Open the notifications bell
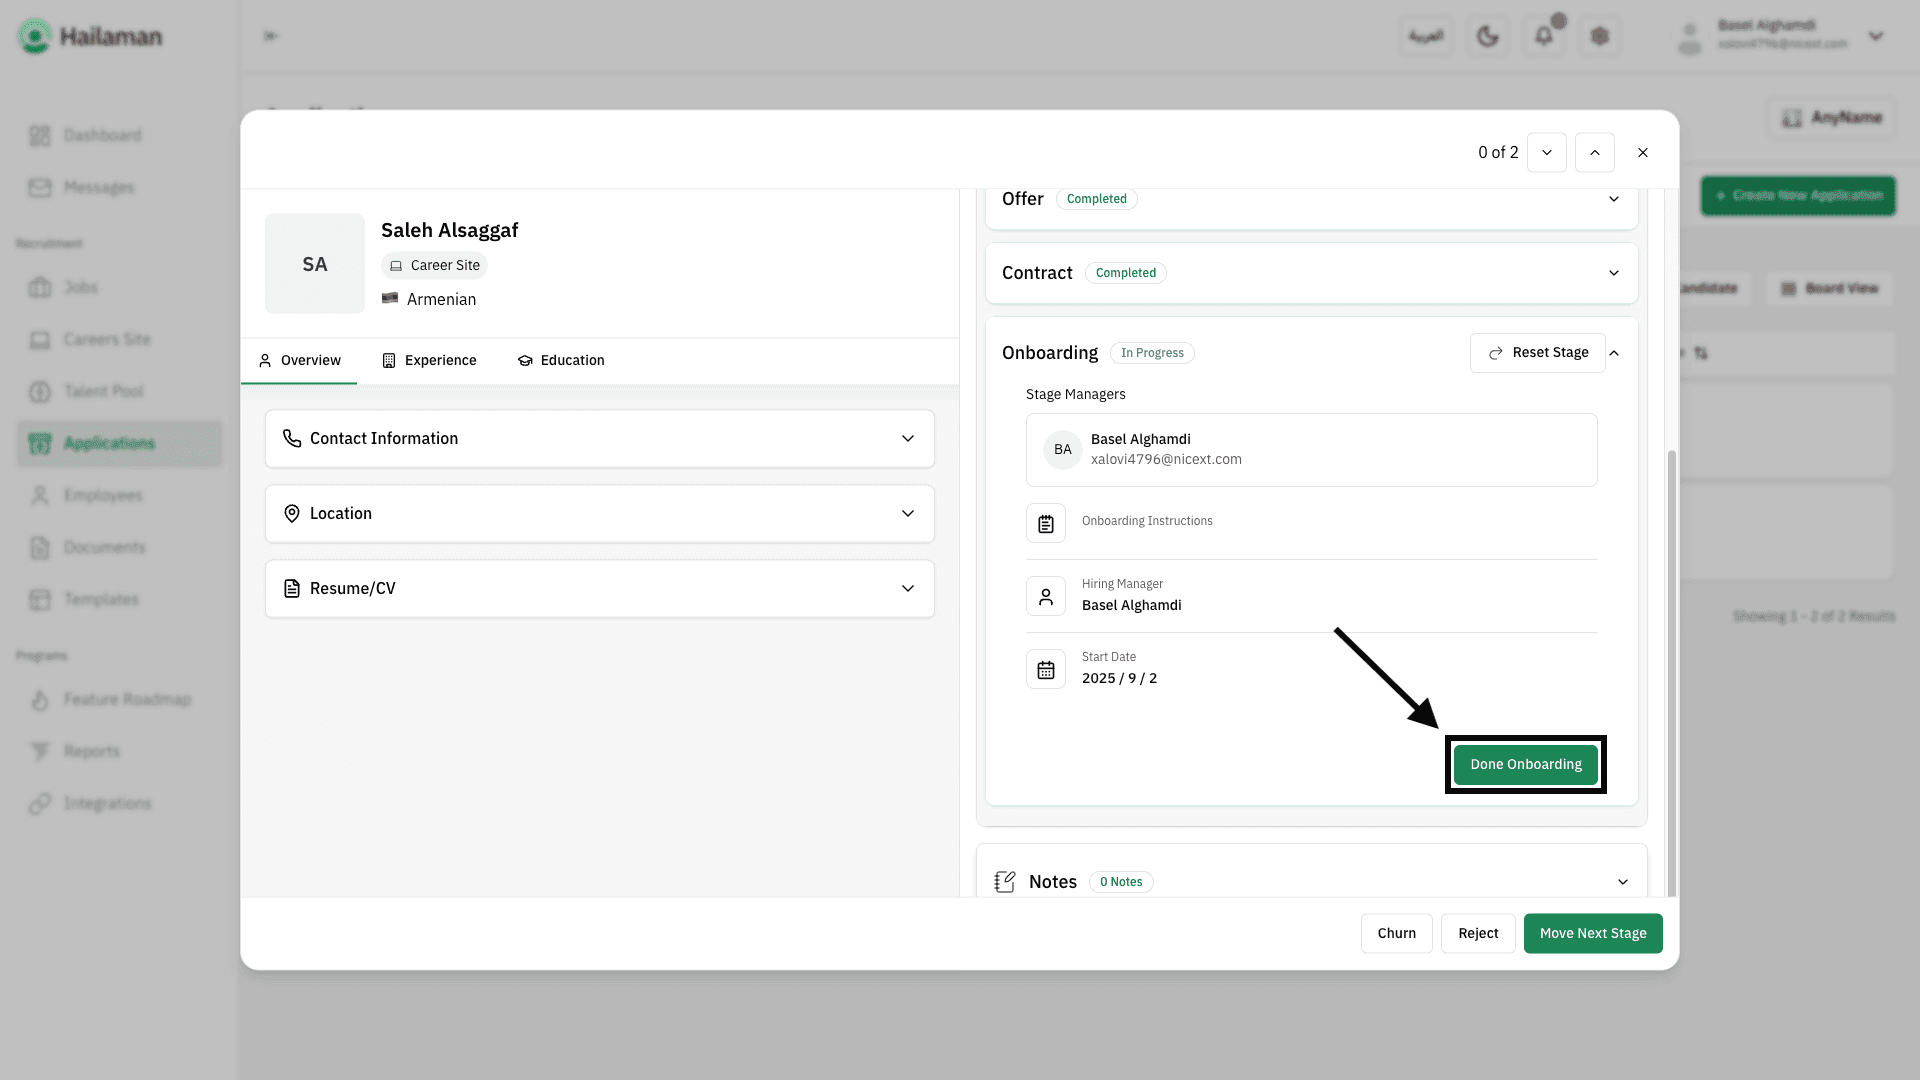 [x=1544, y=37]
